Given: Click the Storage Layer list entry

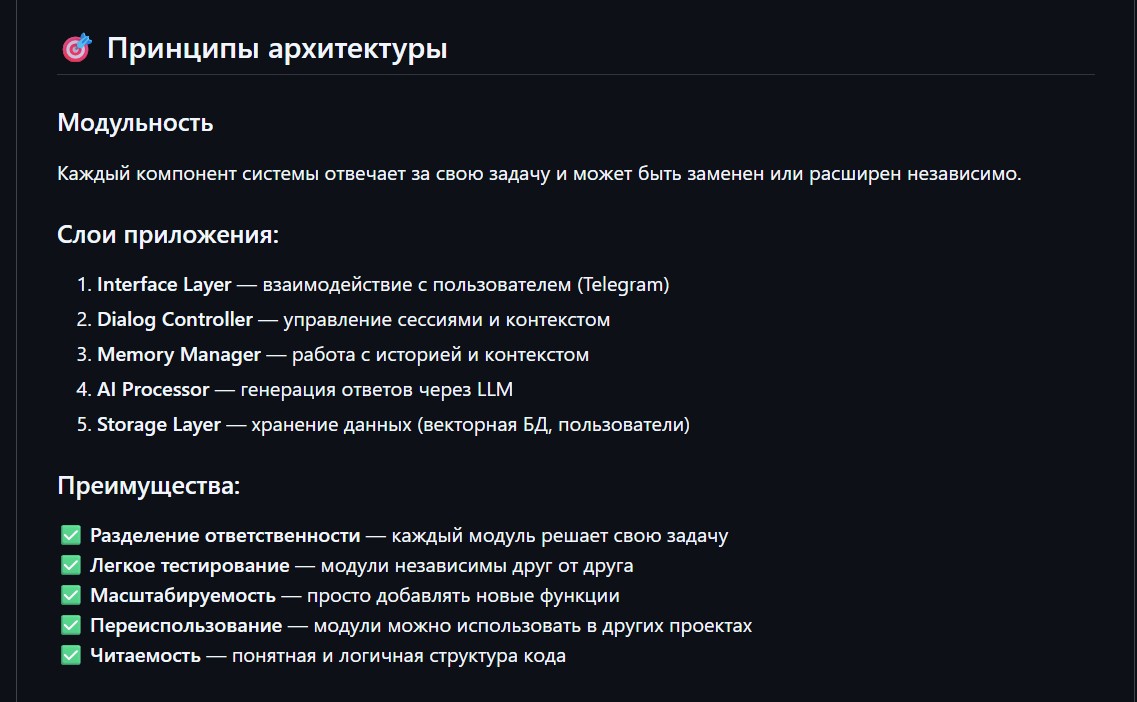Looking at the screenshot, I should tap(159, 424).
